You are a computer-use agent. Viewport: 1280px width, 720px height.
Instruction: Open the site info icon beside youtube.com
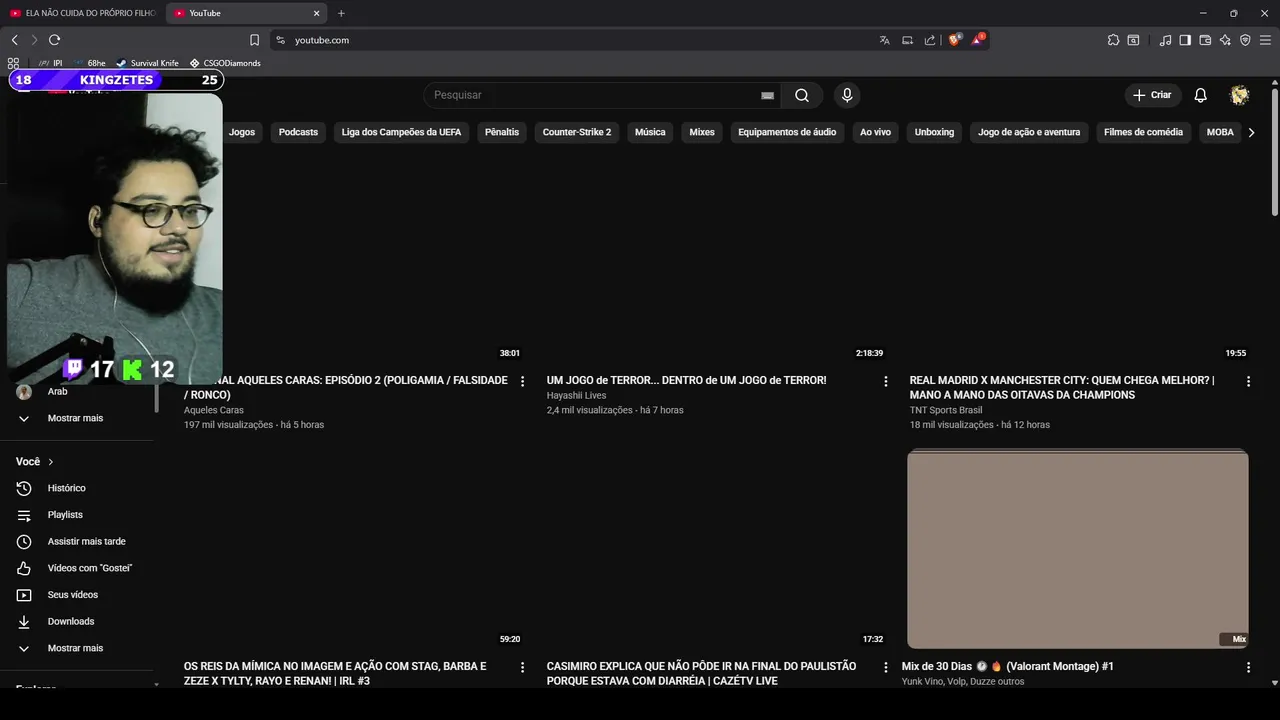[281, 40]
